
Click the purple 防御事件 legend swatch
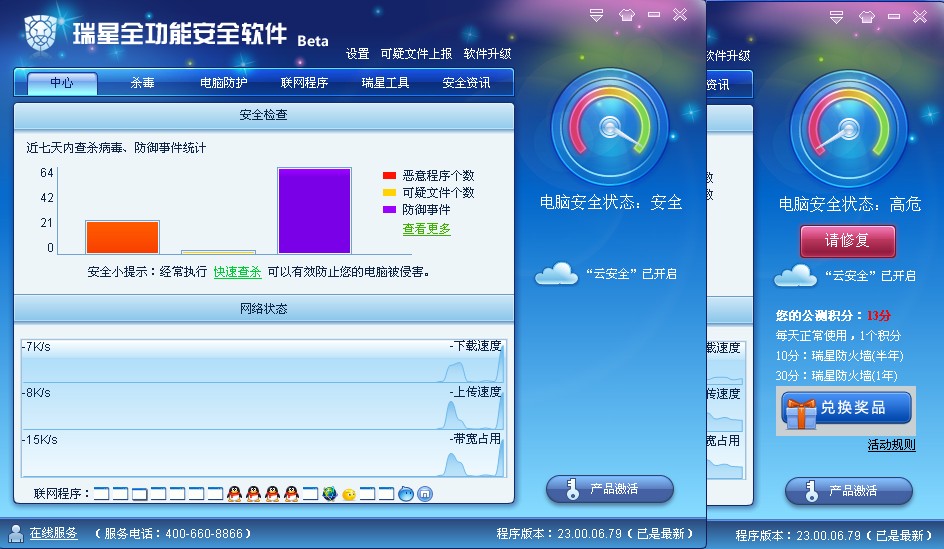coord(390,209)
